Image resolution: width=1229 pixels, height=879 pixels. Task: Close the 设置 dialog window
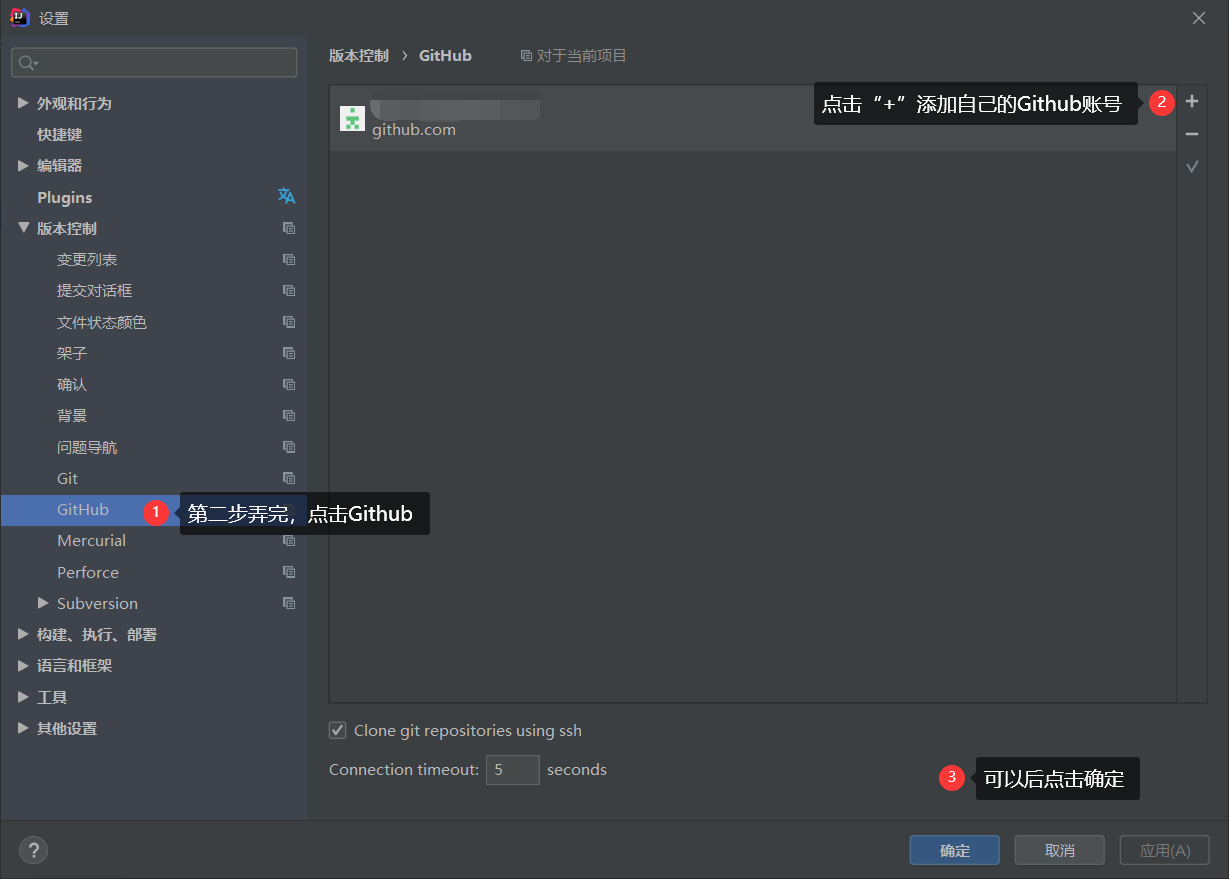click(x=1199, y=18)
